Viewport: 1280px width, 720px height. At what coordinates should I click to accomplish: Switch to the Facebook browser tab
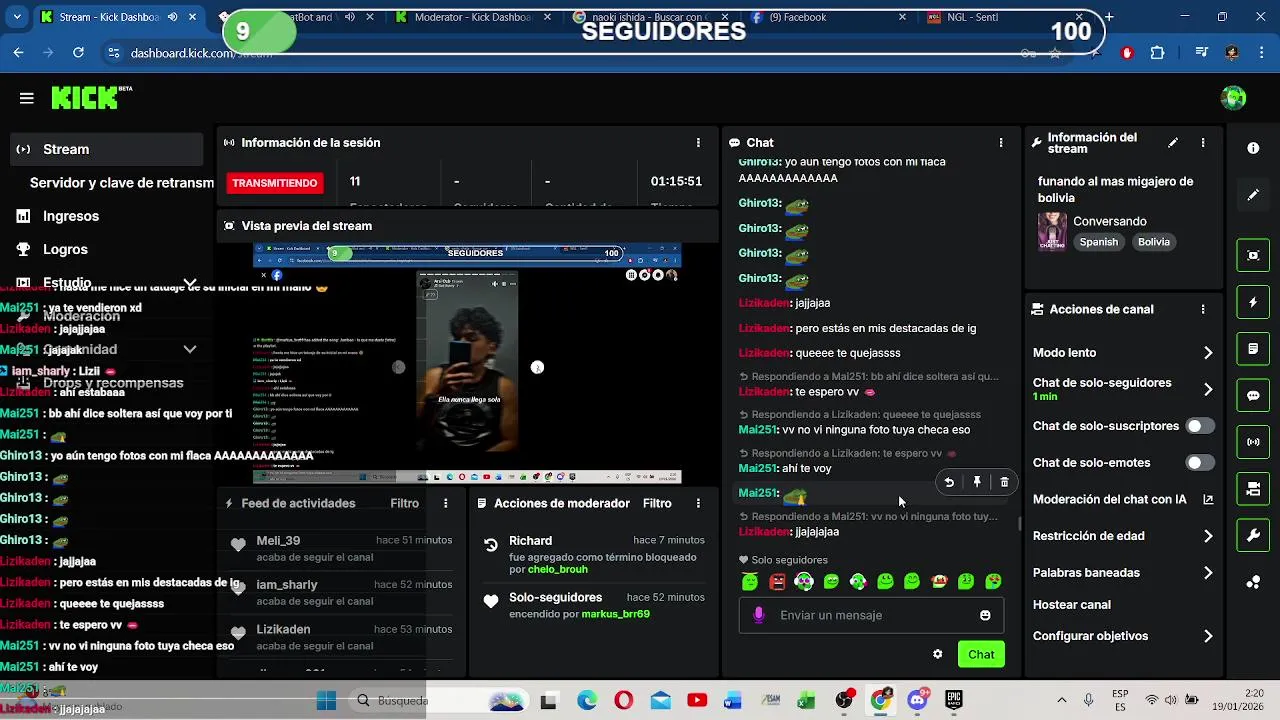[x=827, y=17]
